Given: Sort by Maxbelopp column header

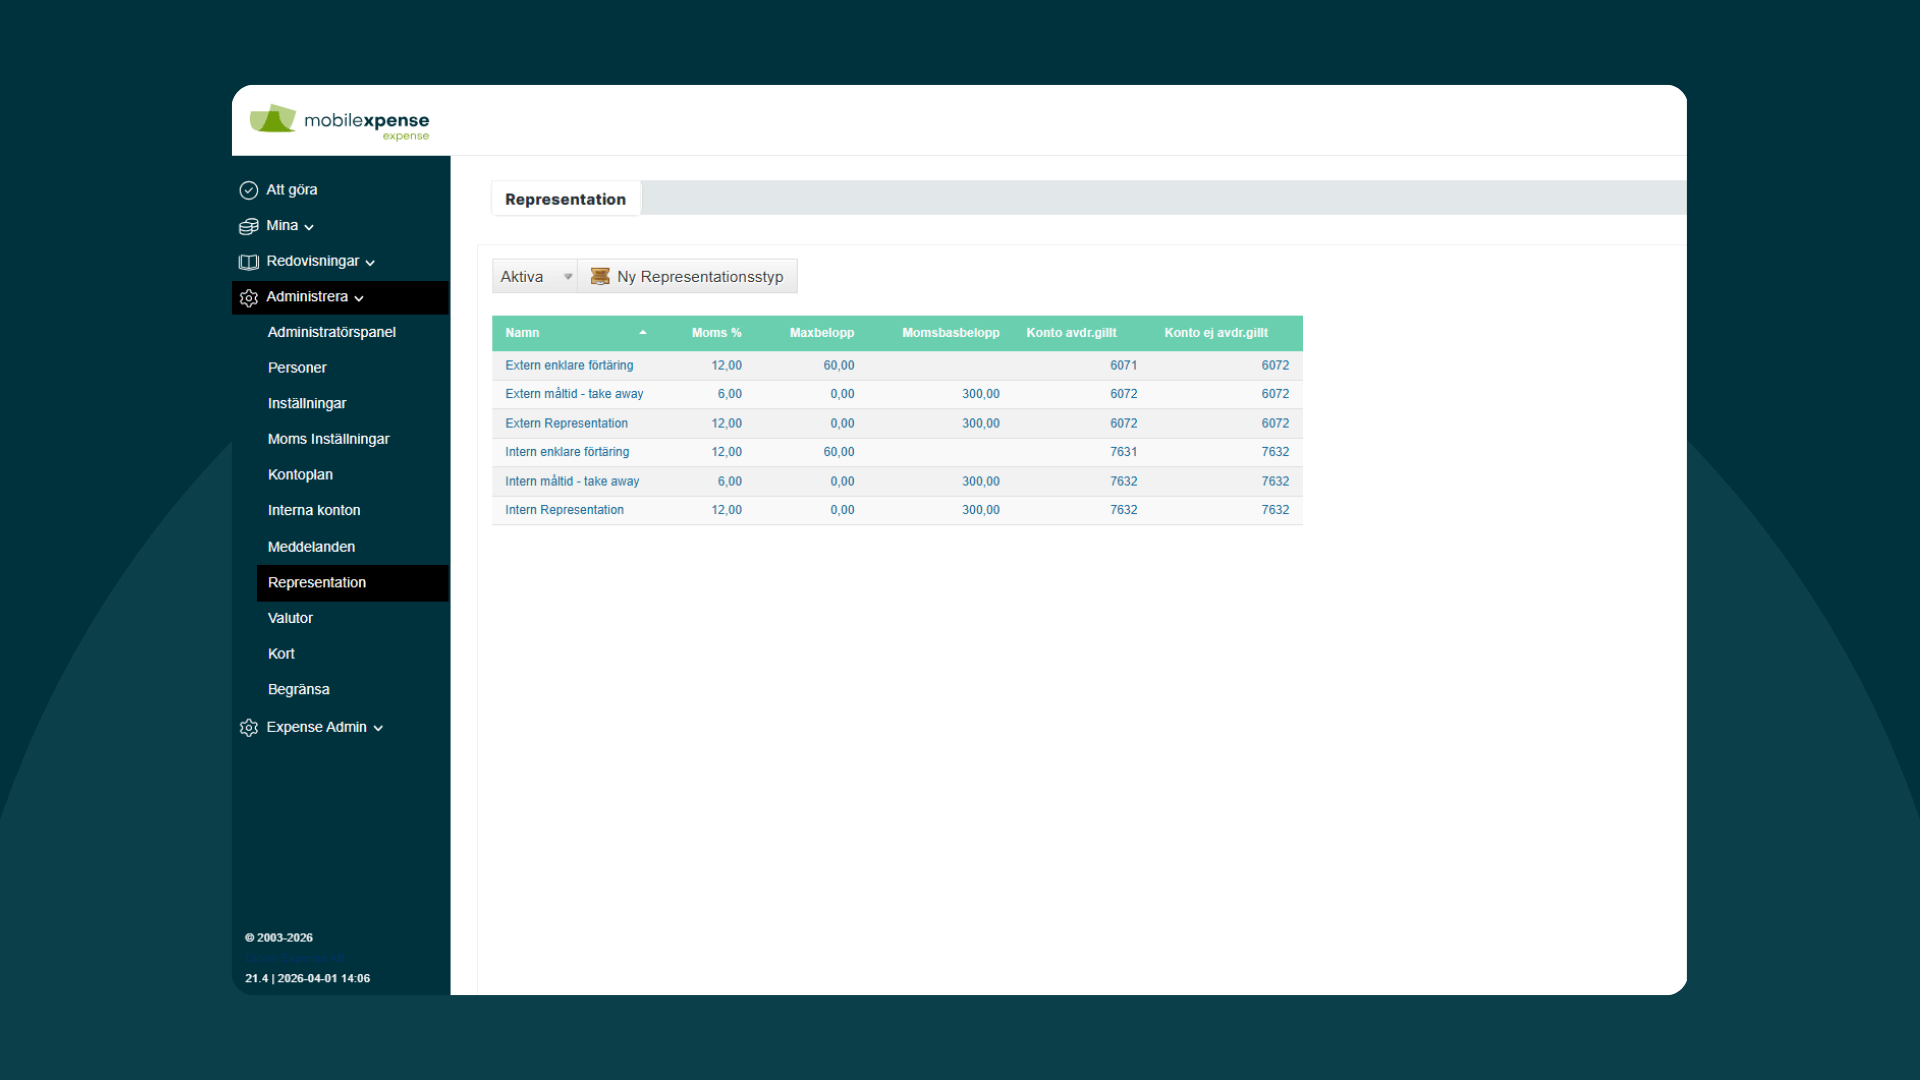Looking at the screenshot, I should click(821, 333).
